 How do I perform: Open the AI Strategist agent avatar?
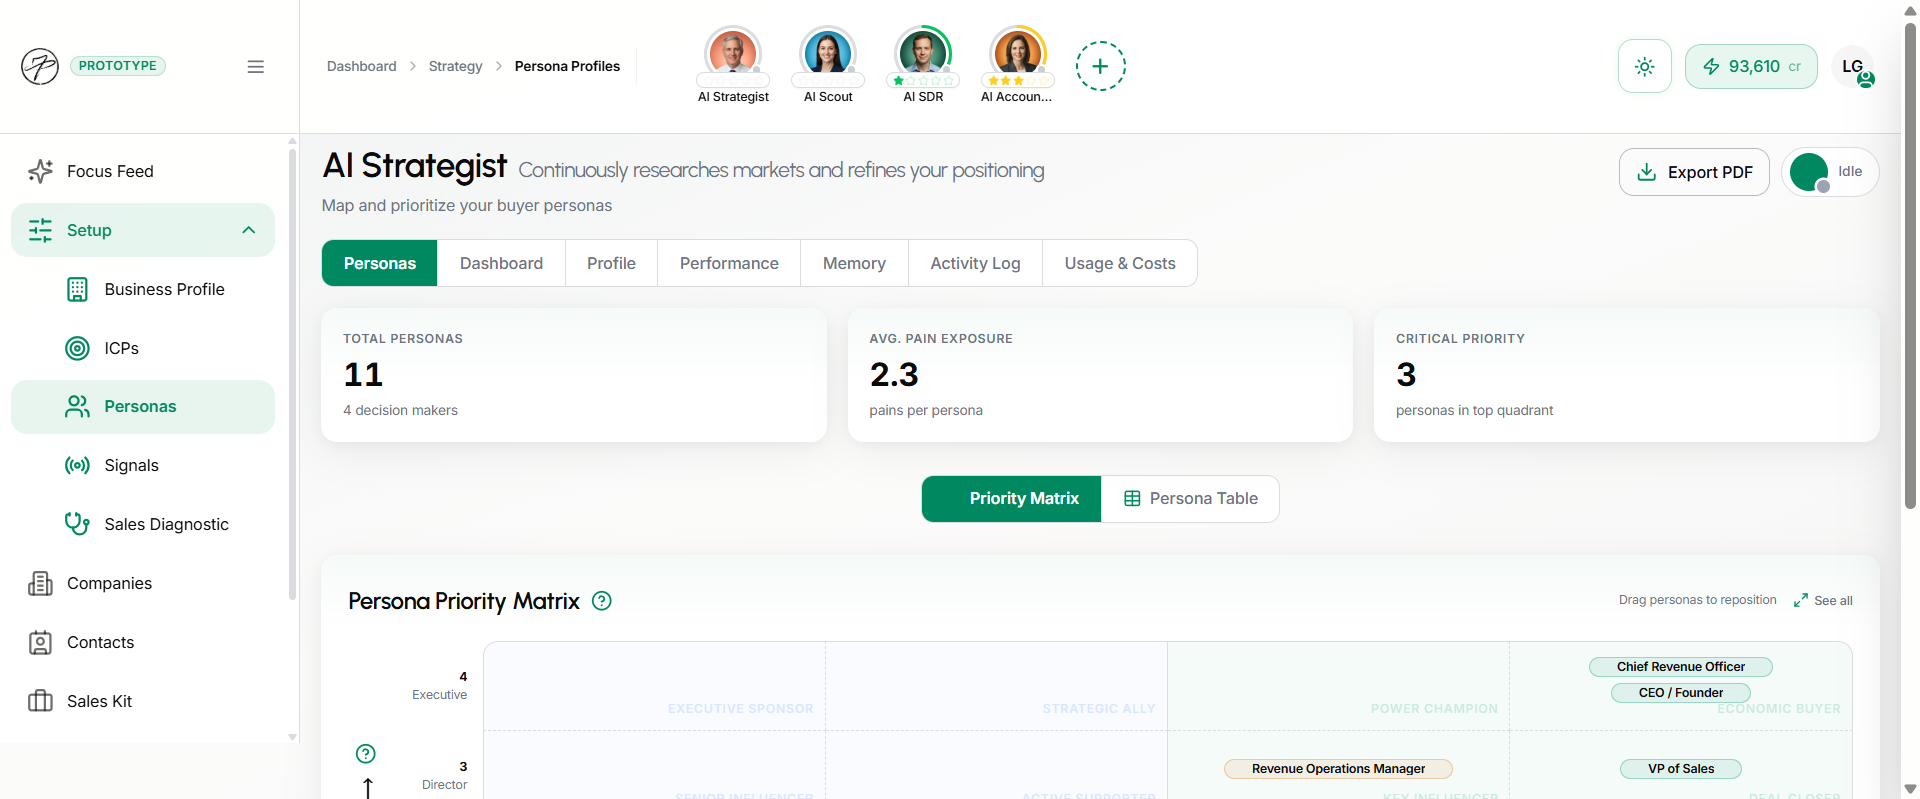[x=733, y=53]
